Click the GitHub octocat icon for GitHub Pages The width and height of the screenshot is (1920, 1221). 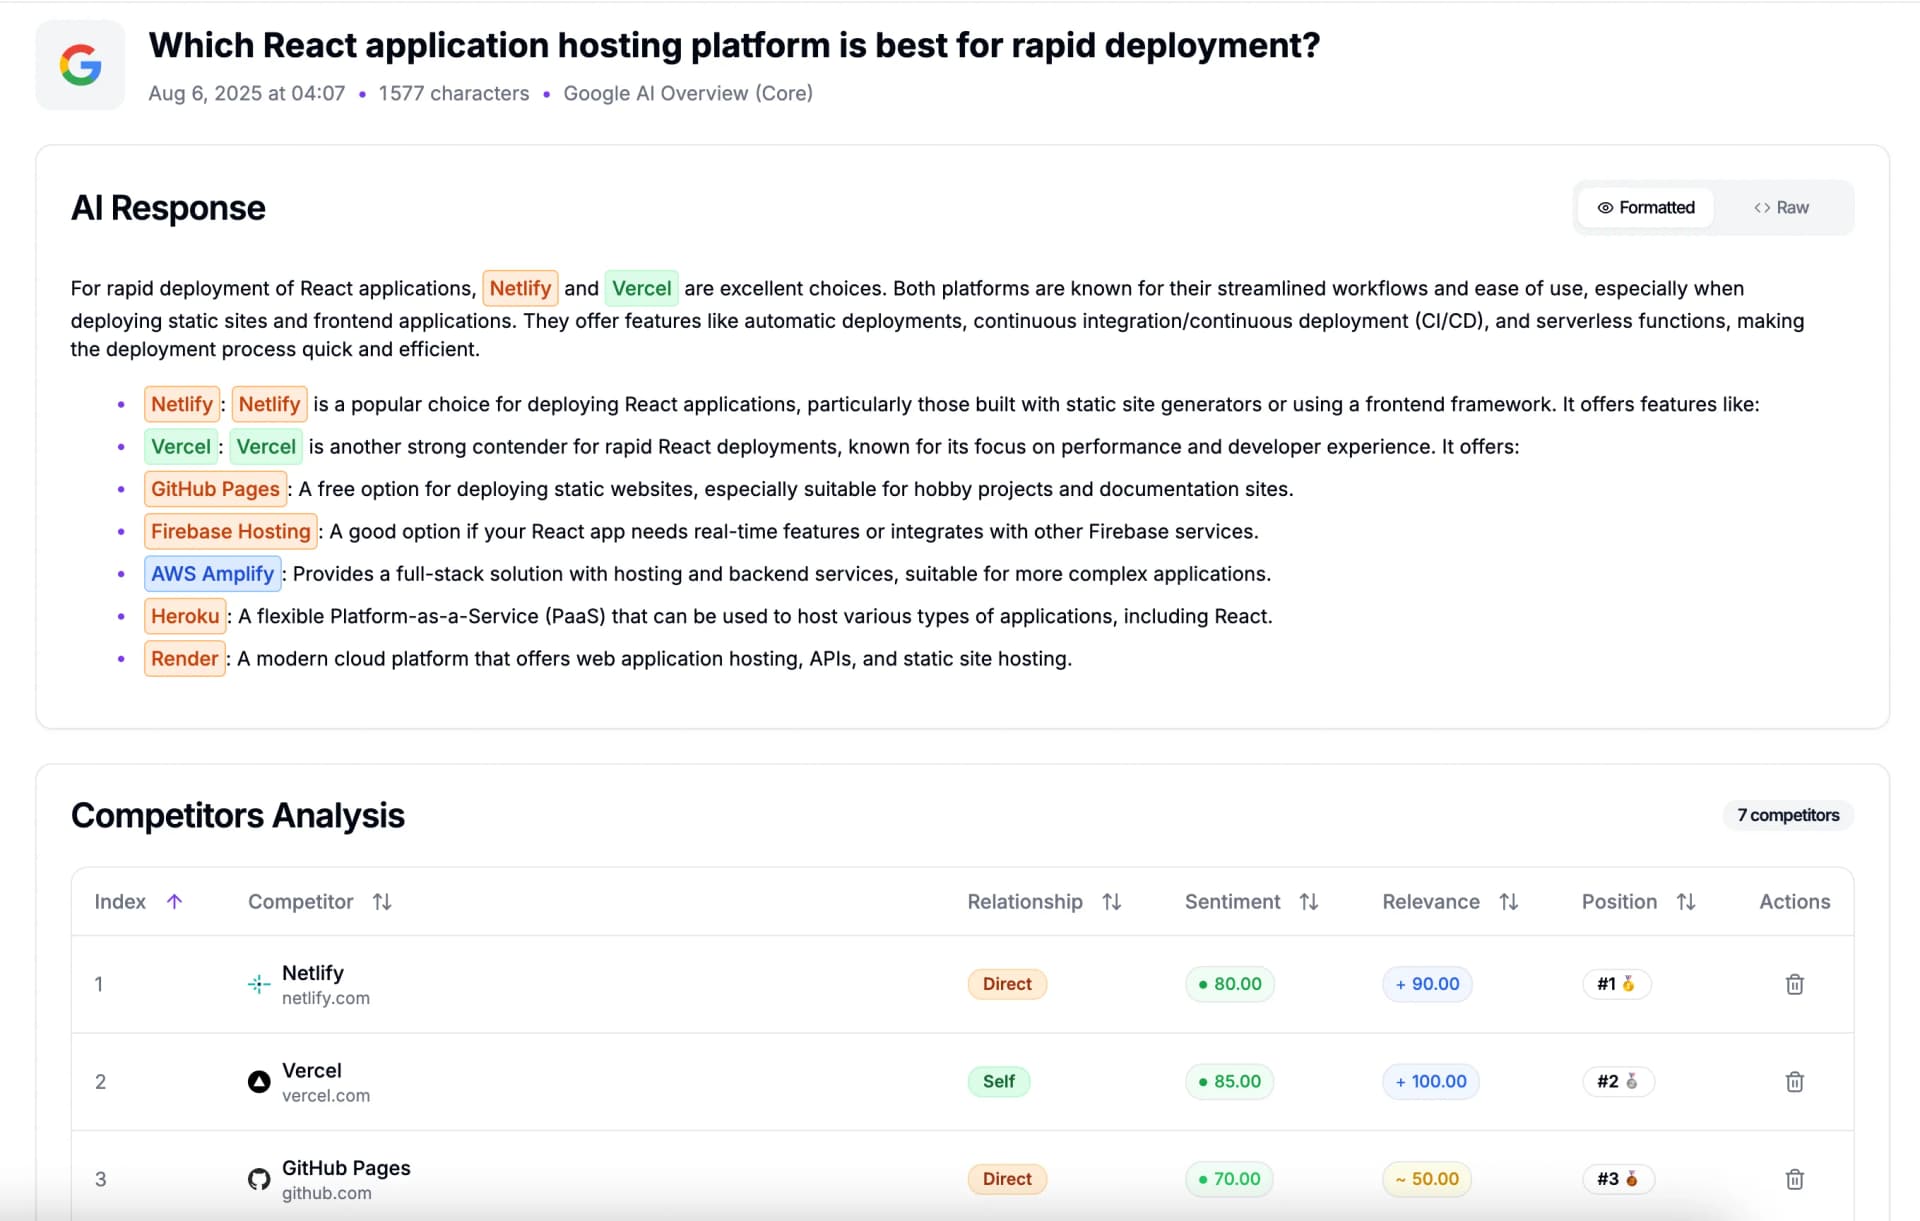click(x=258, y=1179)
